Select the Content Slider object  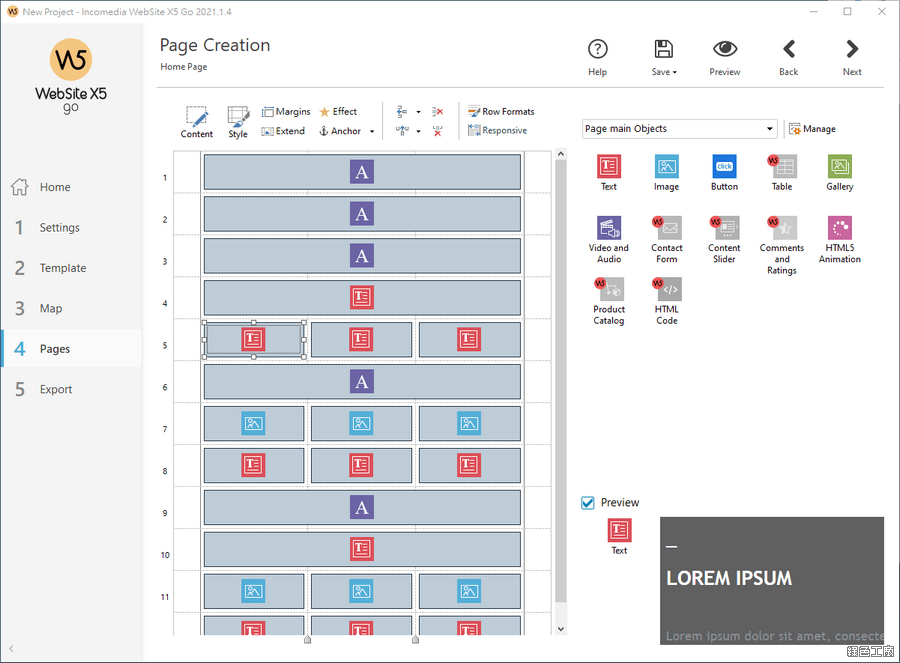(724, 239)
